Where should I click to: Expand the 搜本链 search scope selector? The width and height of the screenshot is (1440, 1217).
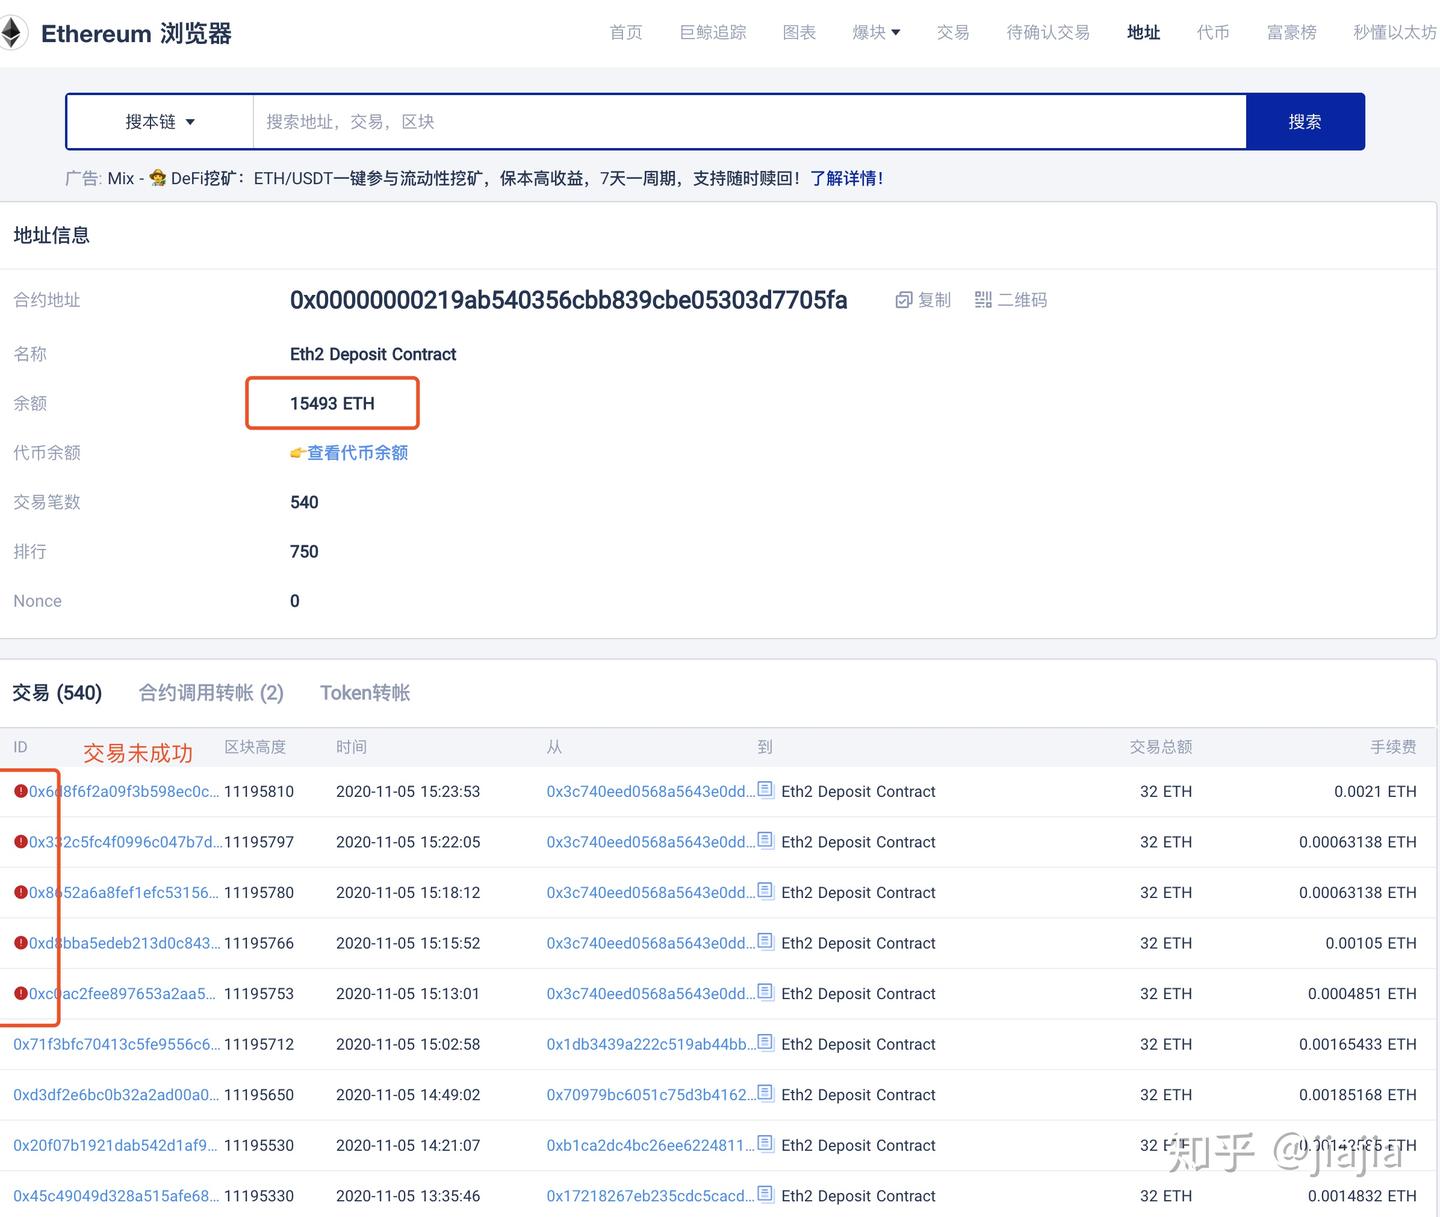[158, 121]
